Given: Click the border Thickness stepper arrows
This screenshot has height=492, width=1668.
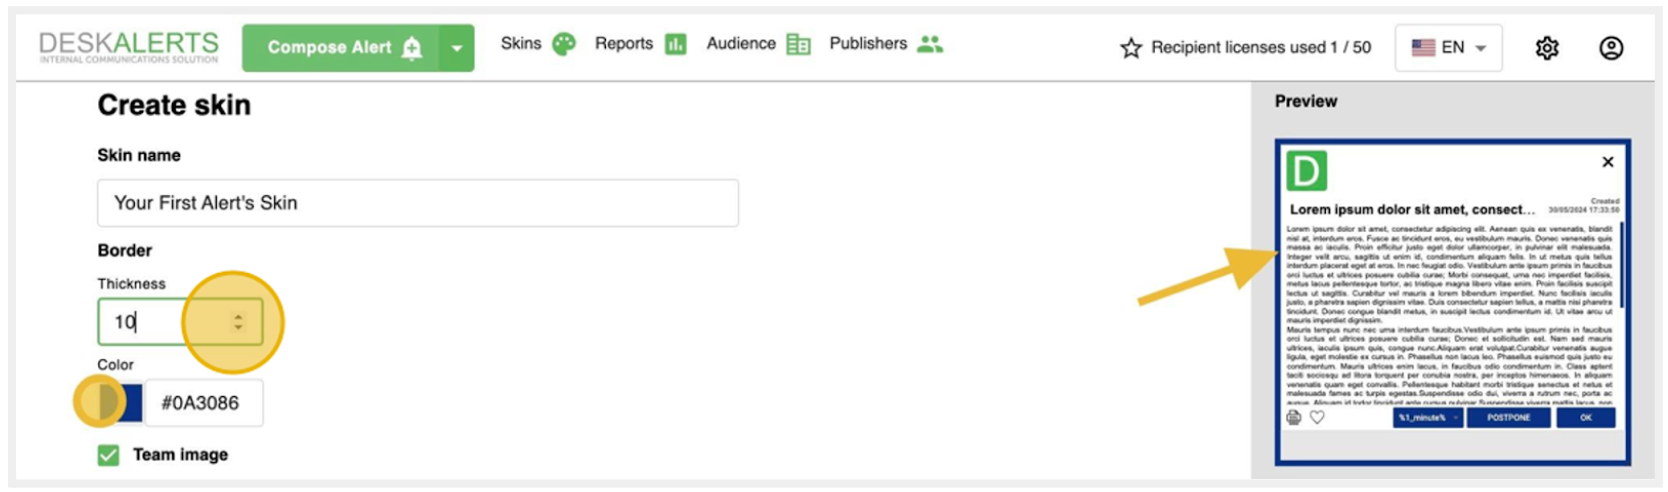Looking at the screenshot, I should tap(238, 322).
